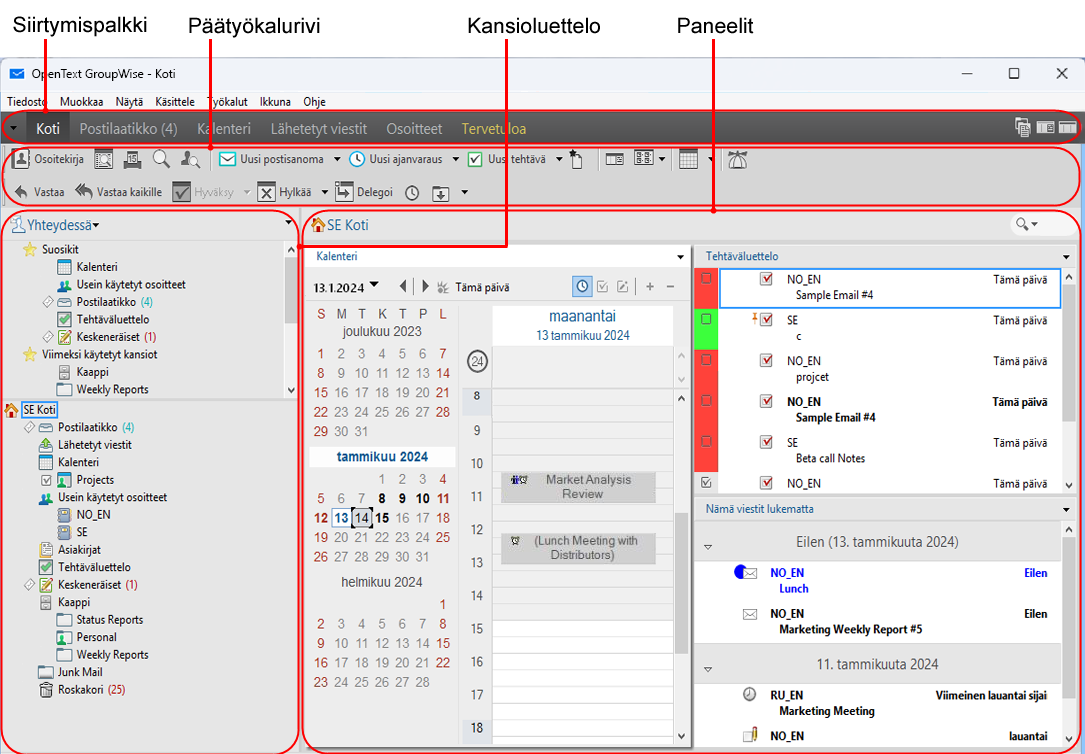The image size is (1085, 754).
Task: Create a new task with Uusi tehtävä
Action: click(x=506, y=159)
